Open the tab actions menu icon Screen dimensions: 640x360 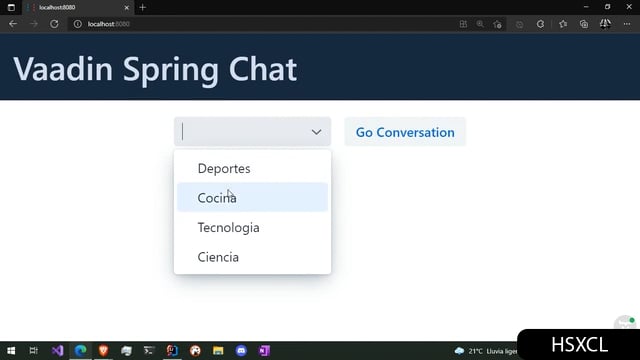[x=11, y=7]
